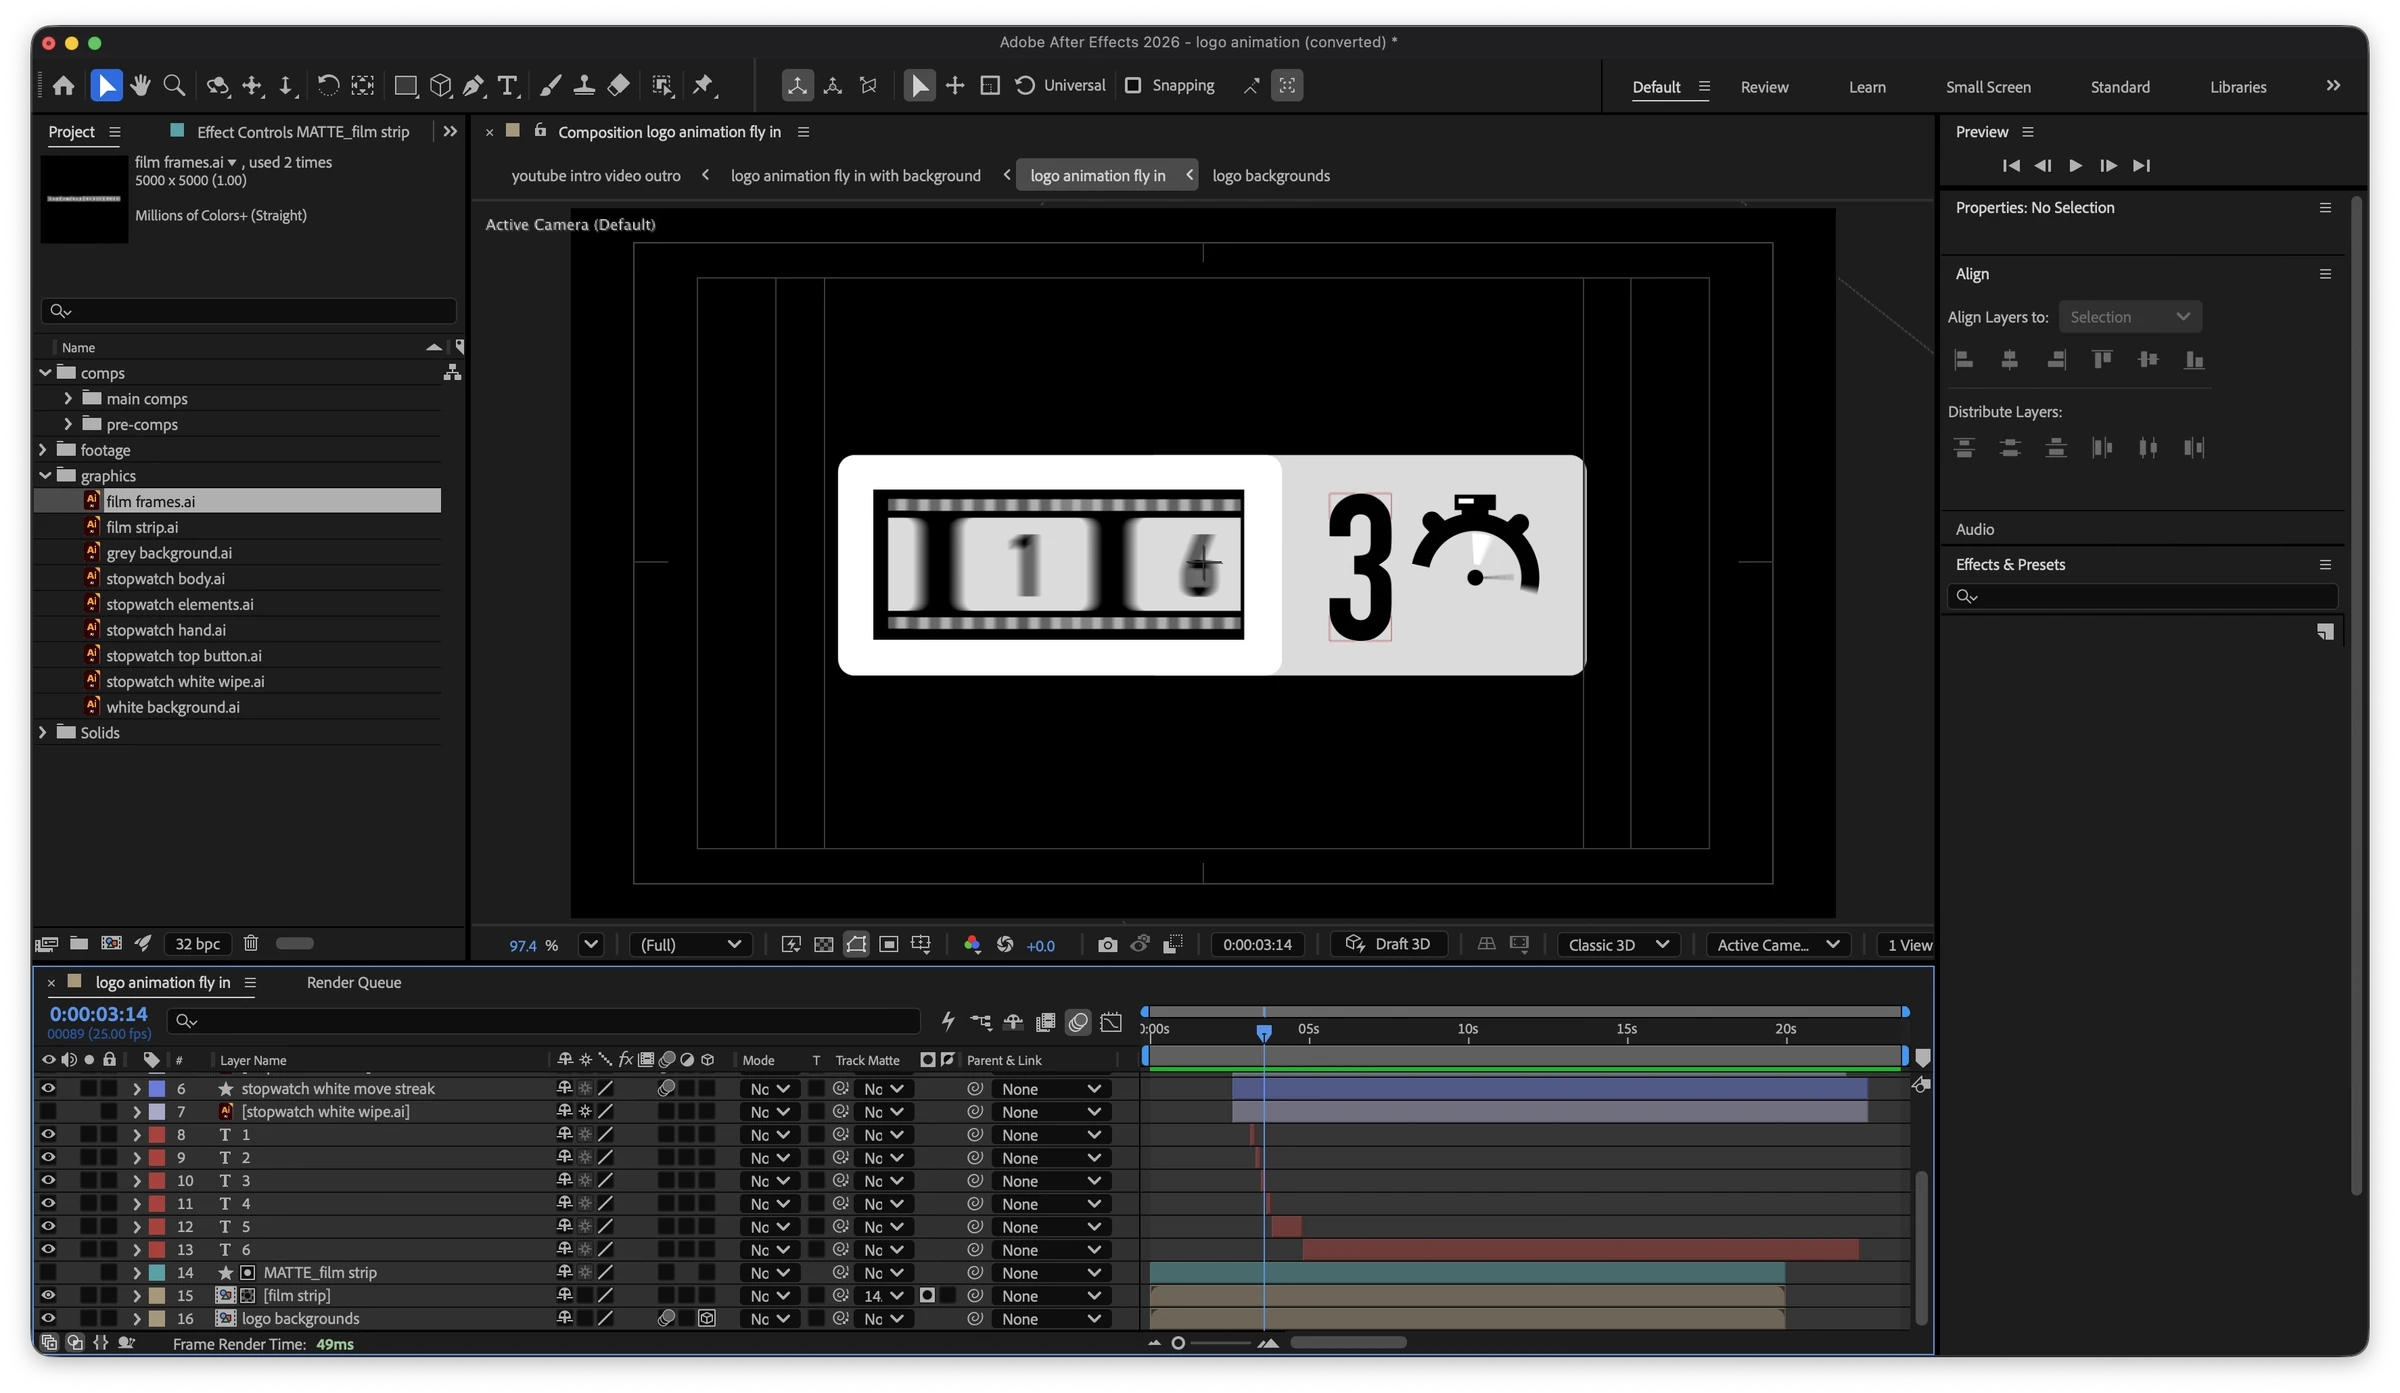Click the 32 bpc color depth button

pyautogui.click(x=198, y=944)
